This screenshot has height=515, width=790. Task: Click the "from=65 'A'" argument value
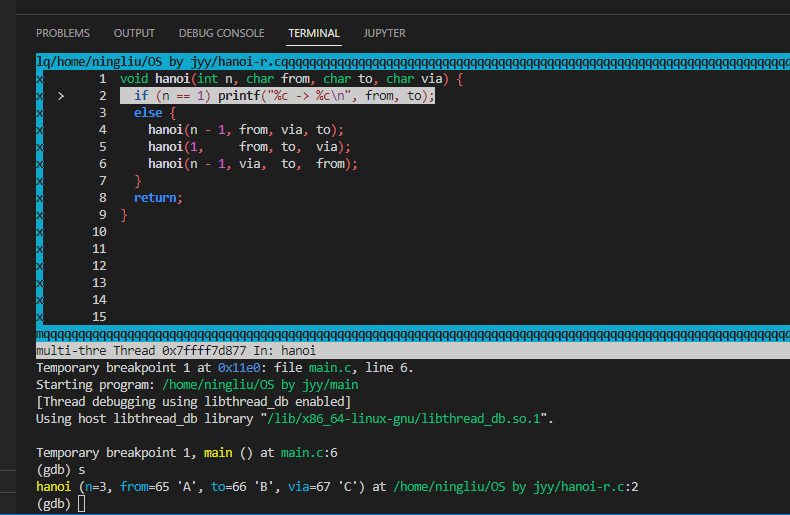[x=159, y=487]
